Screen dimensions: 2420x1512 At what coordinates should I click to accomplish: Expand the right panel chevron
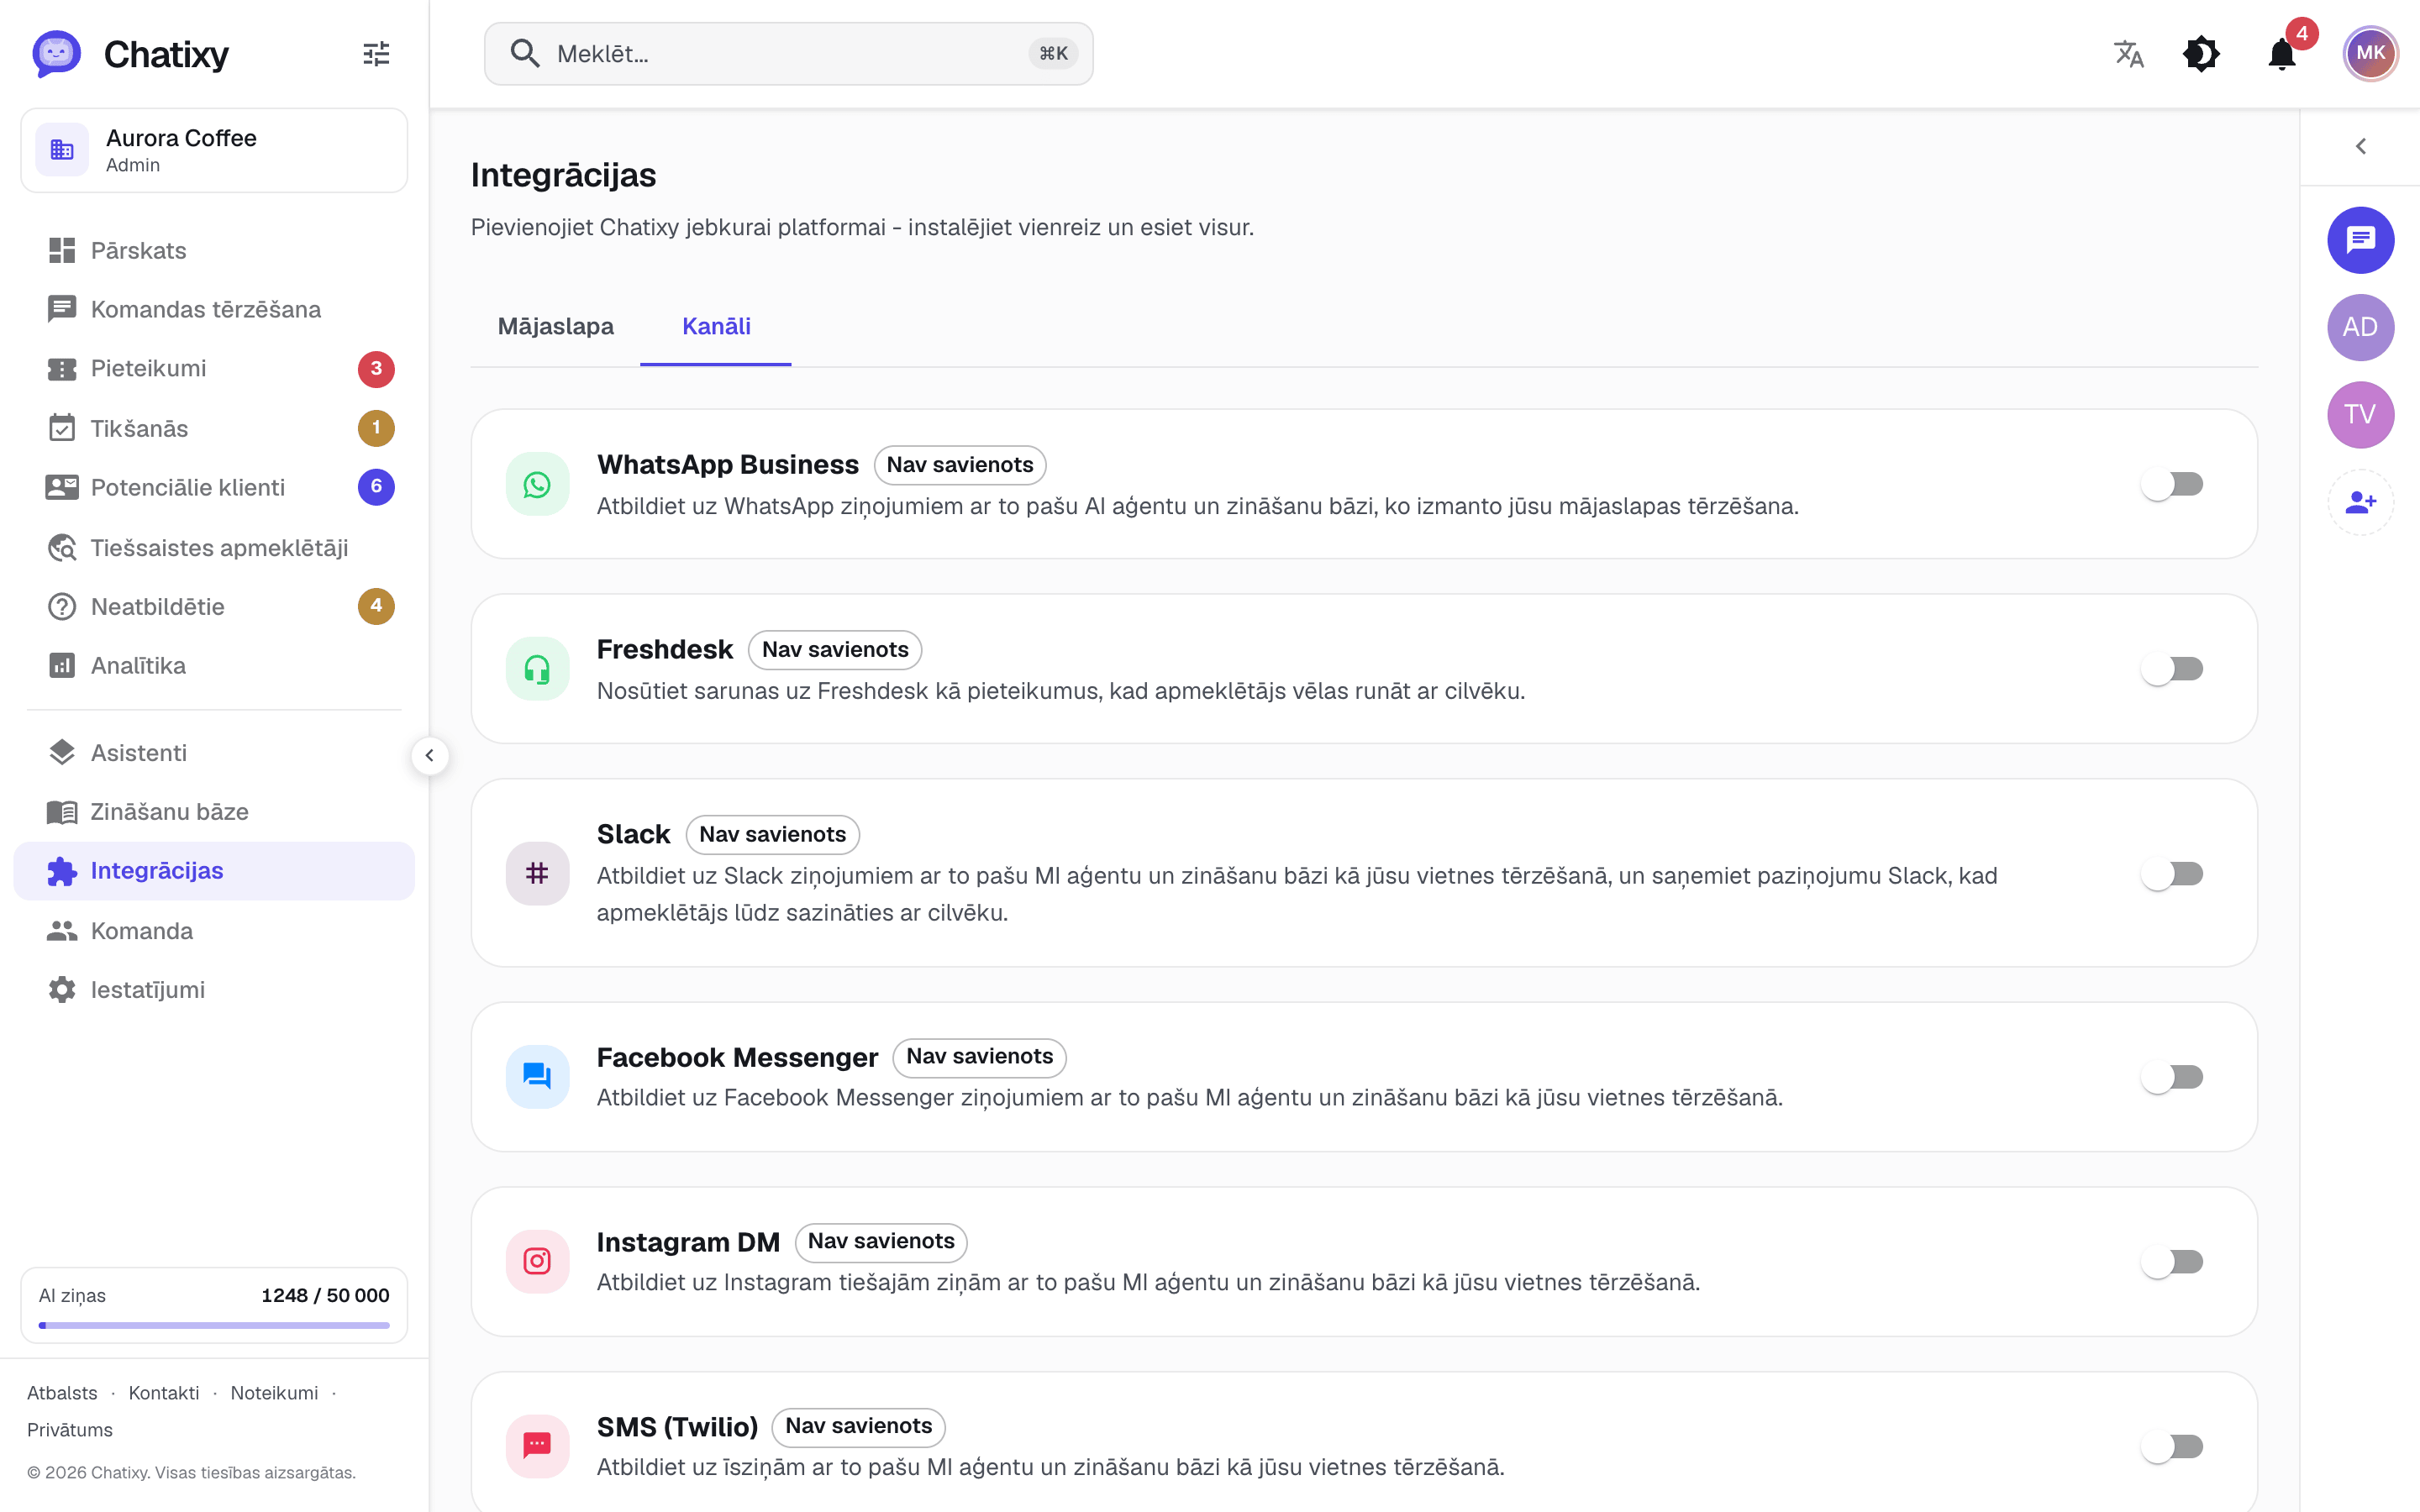(2360, 147)
